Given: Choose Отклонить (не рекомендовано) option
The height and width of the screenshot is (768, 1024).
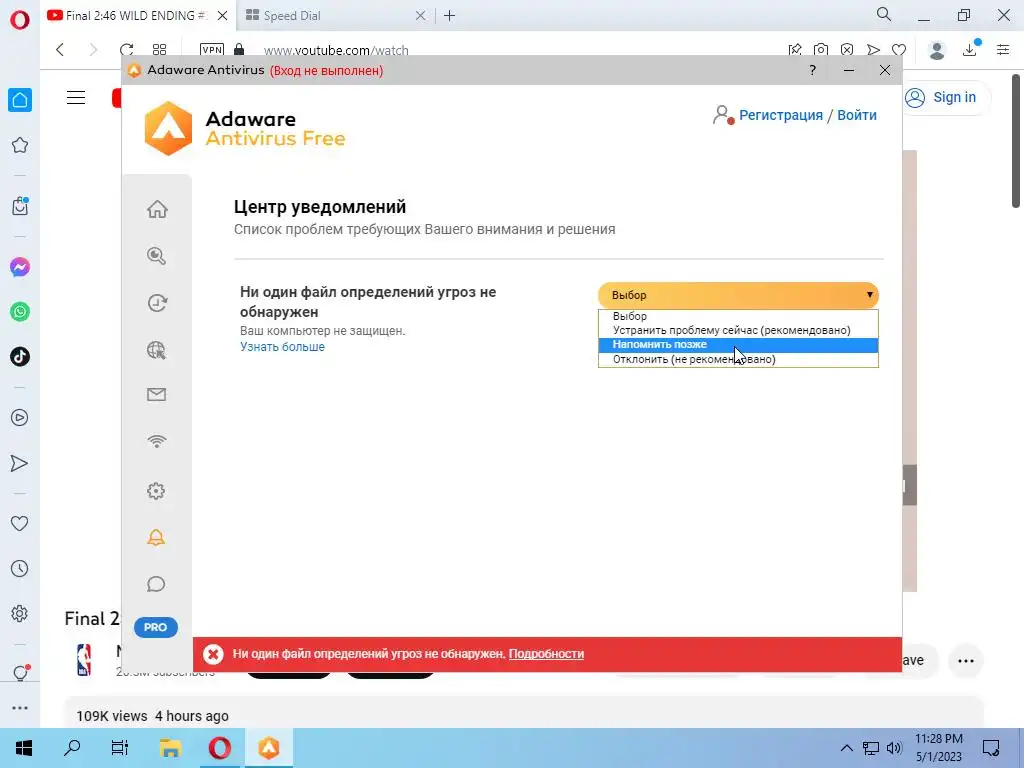Looking at the screenshot, I should 738,359.
